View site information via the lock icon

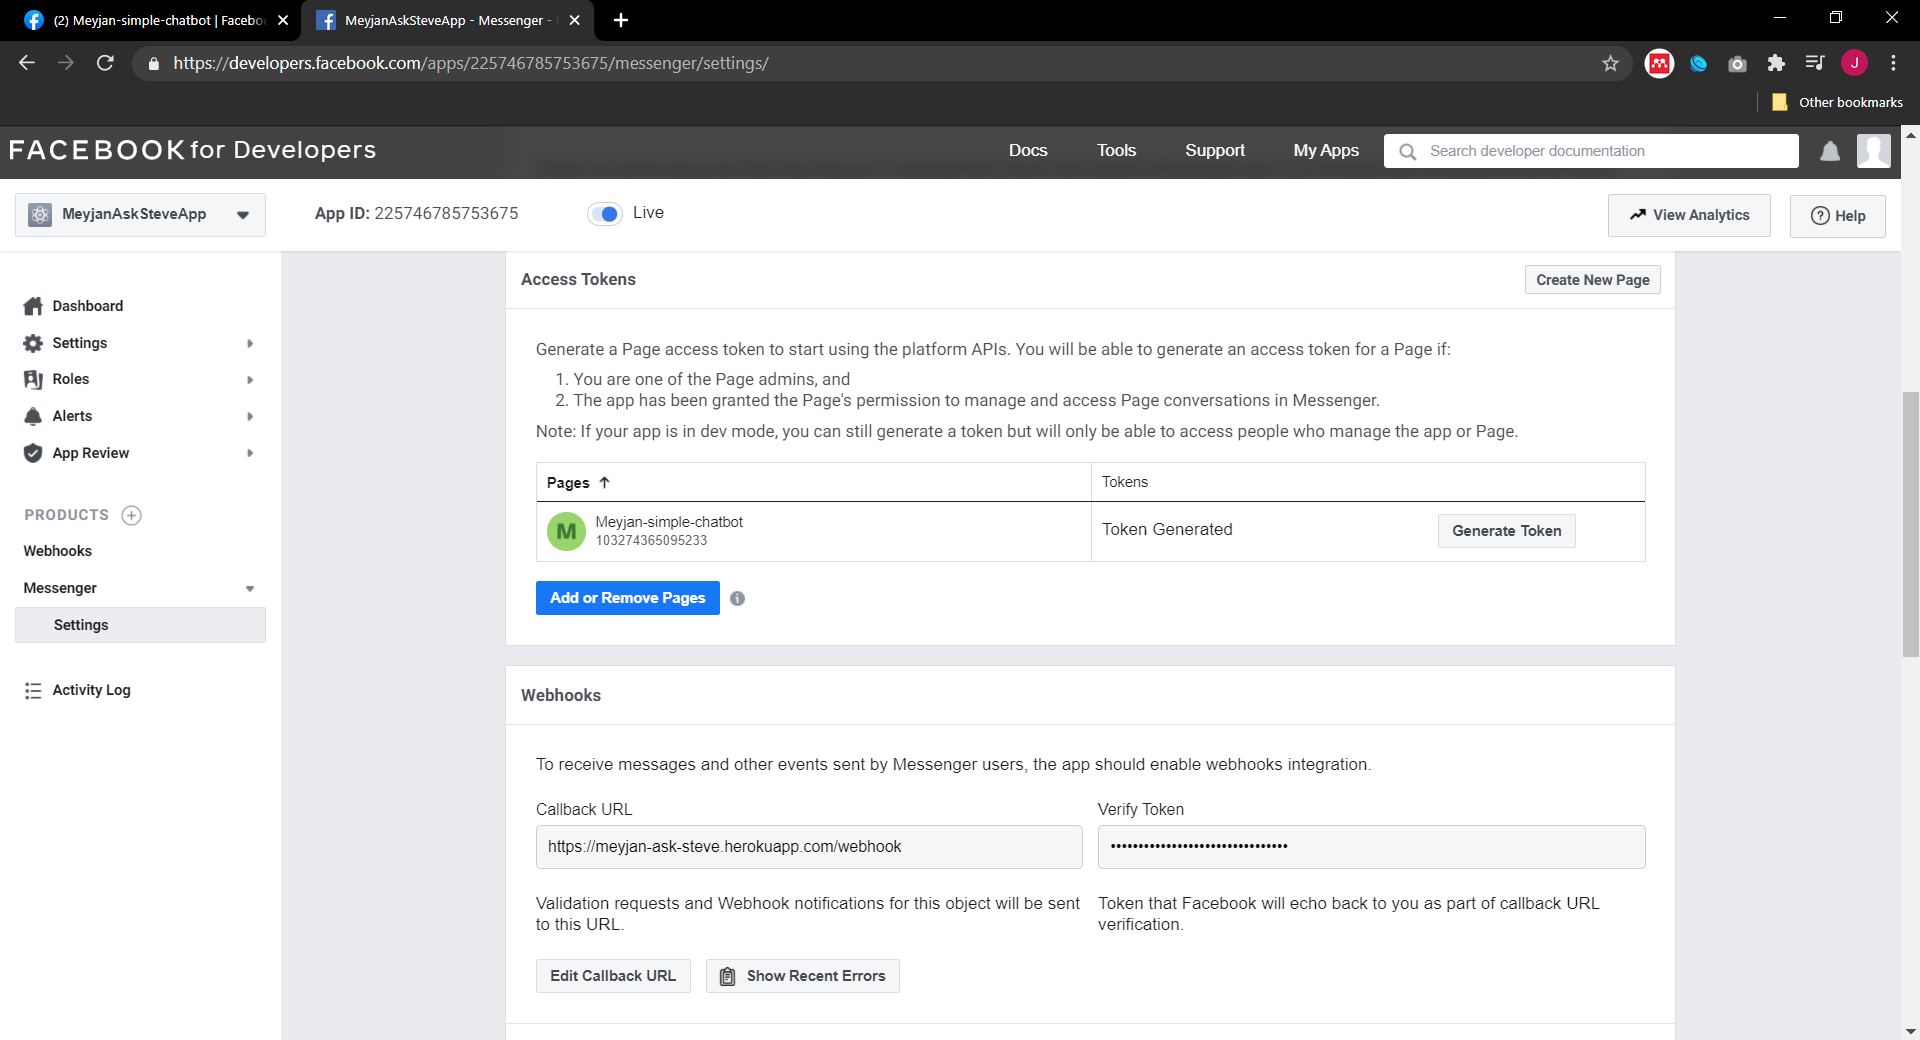153,63
